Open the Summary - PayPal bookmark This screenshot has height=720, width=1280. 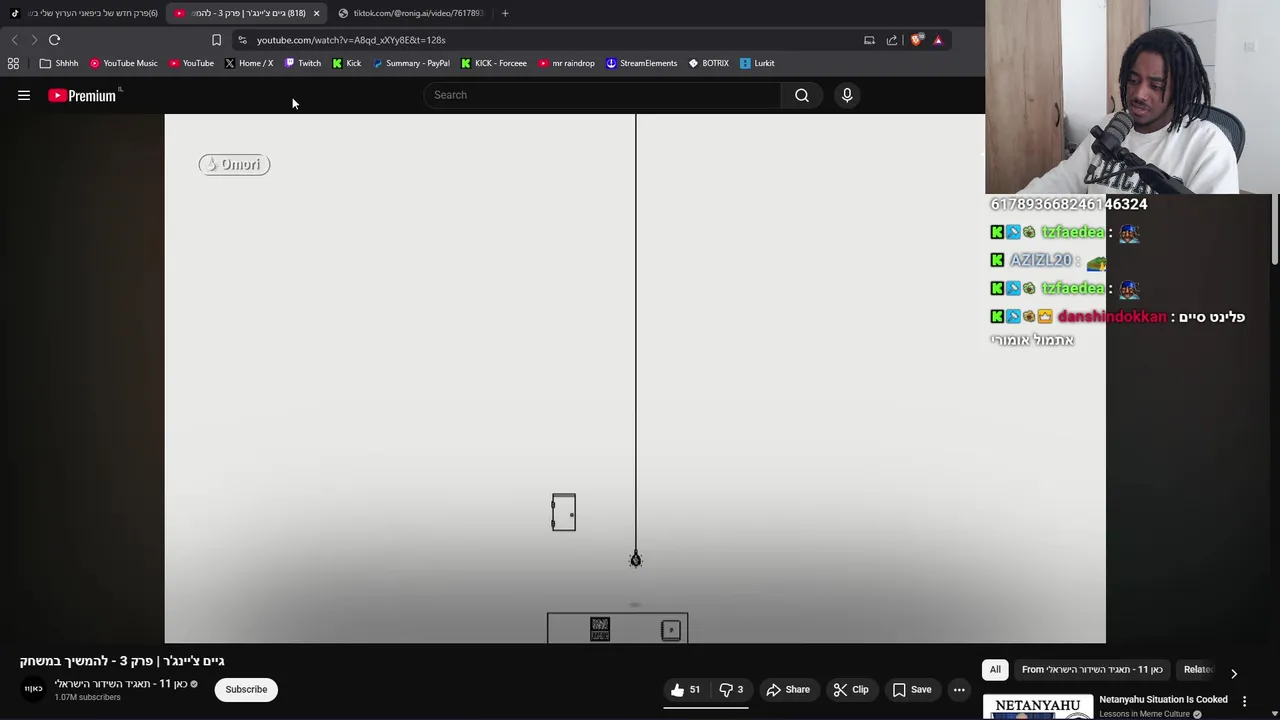coord(411,63)
